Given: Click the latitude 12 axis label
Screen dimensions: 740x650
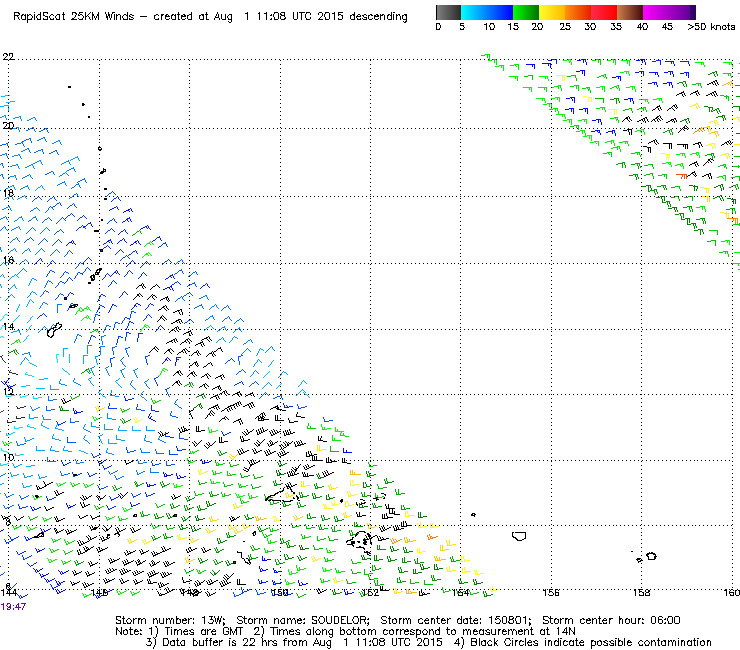Looking at the screenshot, I should pyautogui.click(x=8, y=391).
